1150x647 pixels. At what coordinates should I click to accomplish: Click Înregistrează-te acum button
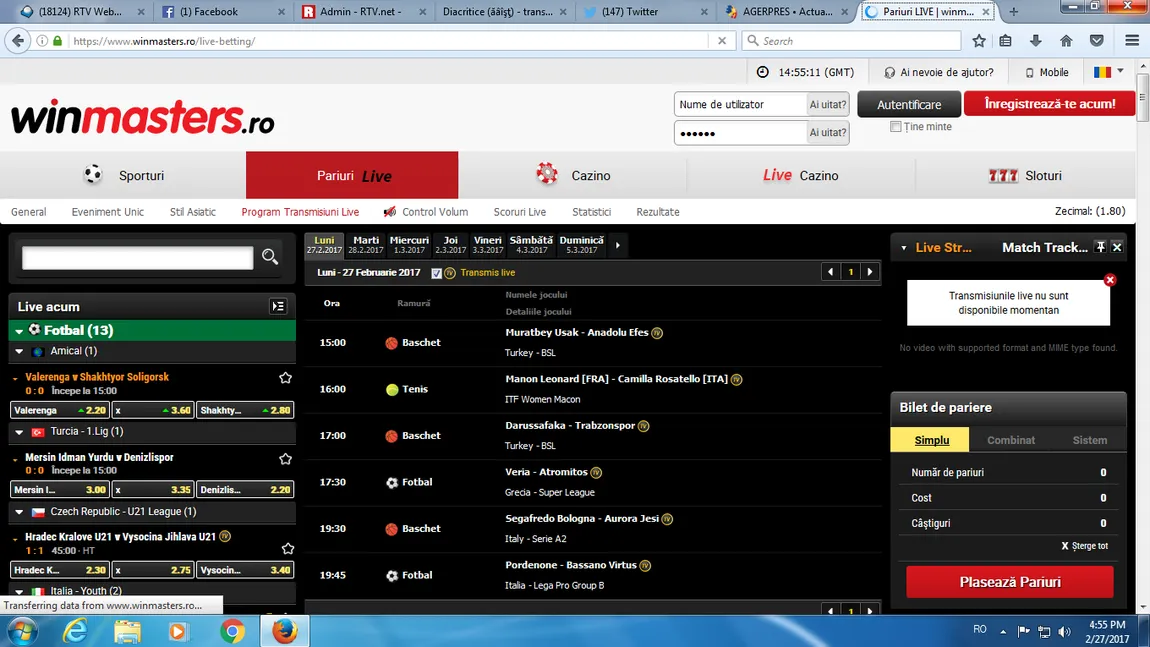click(1050, 103)
